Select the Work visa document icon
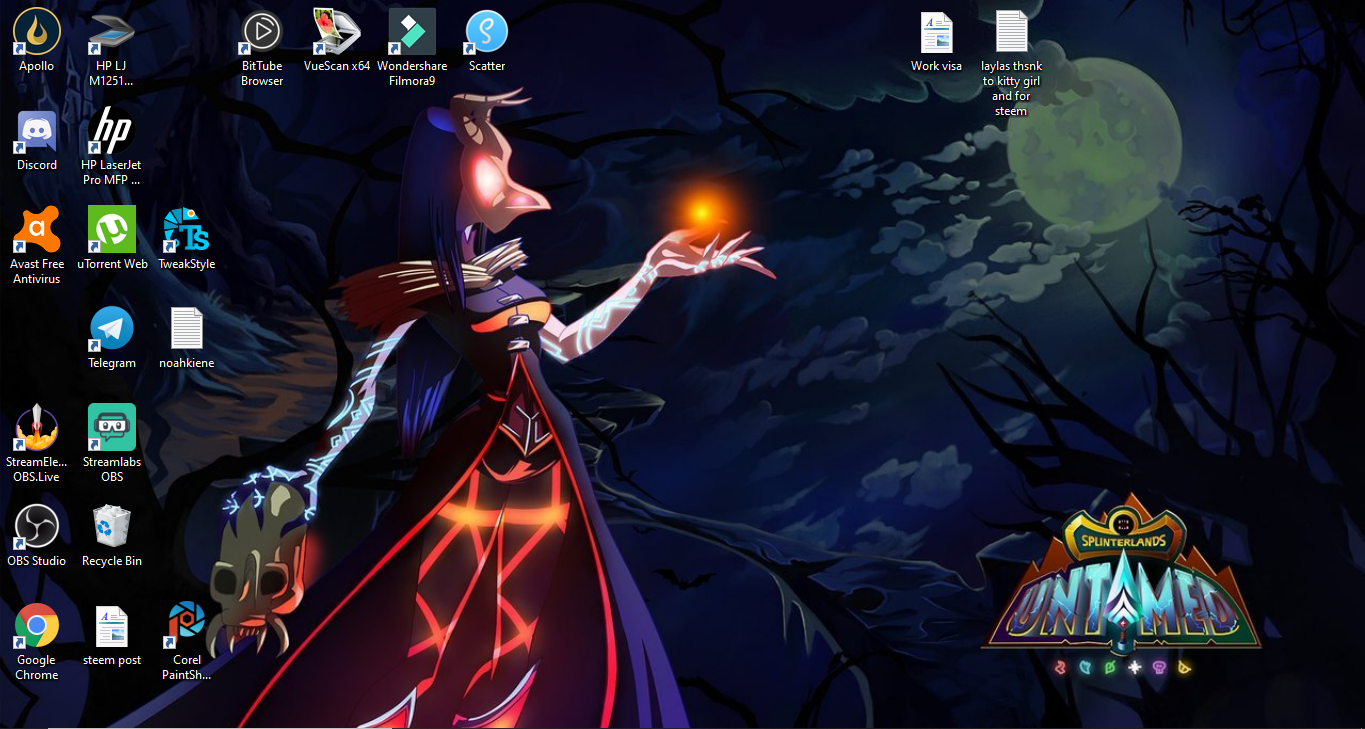The height and width of the screenshot is (729, 1365). click(x=937, y=31)
